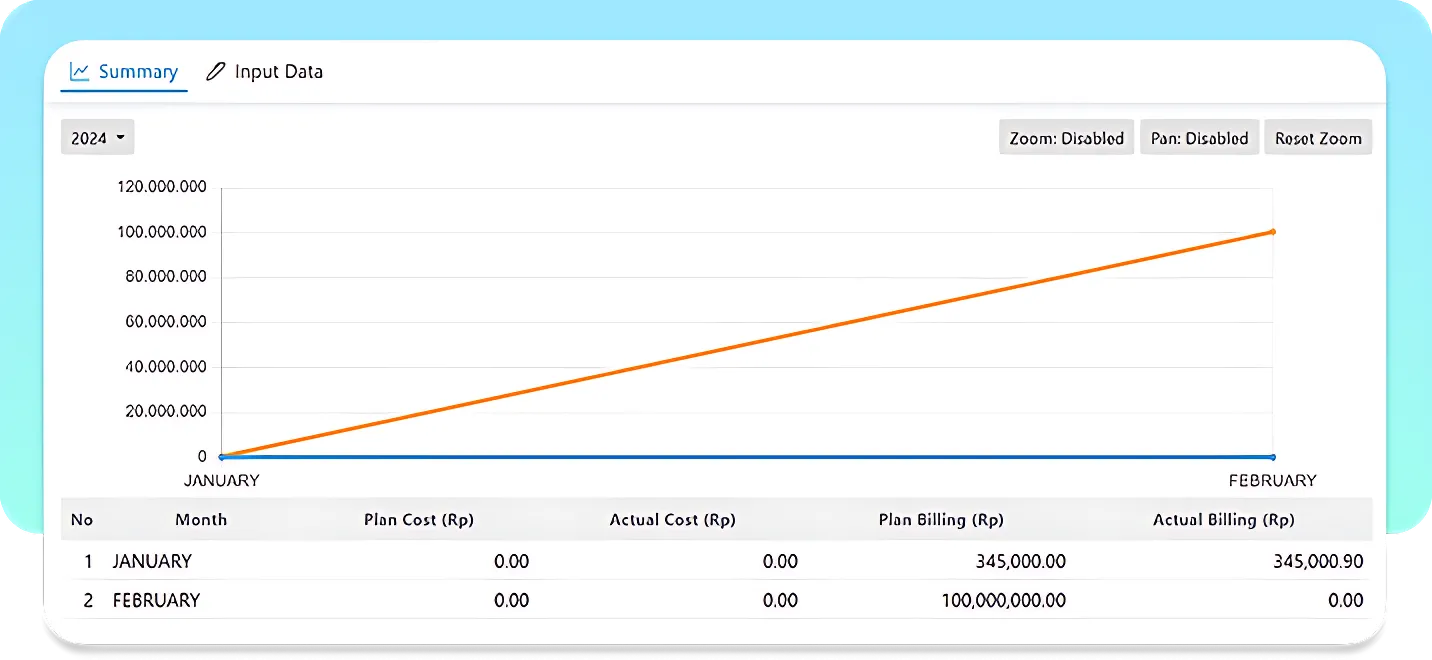Toggle the Pan: Disabled button
The height and width of the screenshot is (660, 1432).
tap(1199, 138)
